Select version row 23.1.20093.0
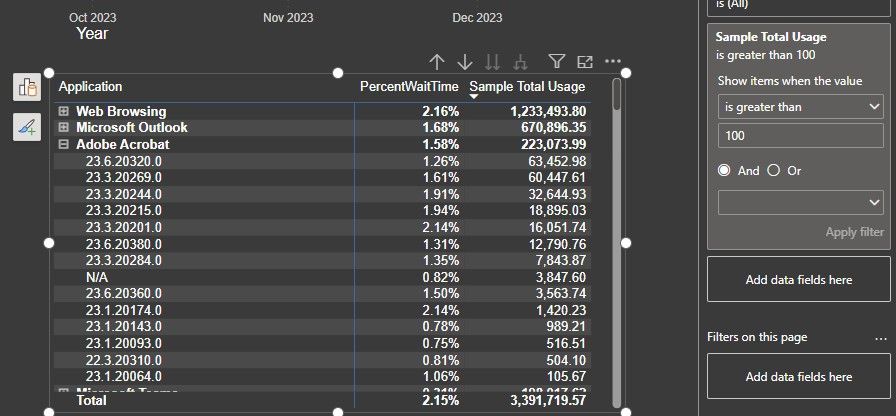The width and height of the screenshot is (896, 416). click(x=322, y=343)
